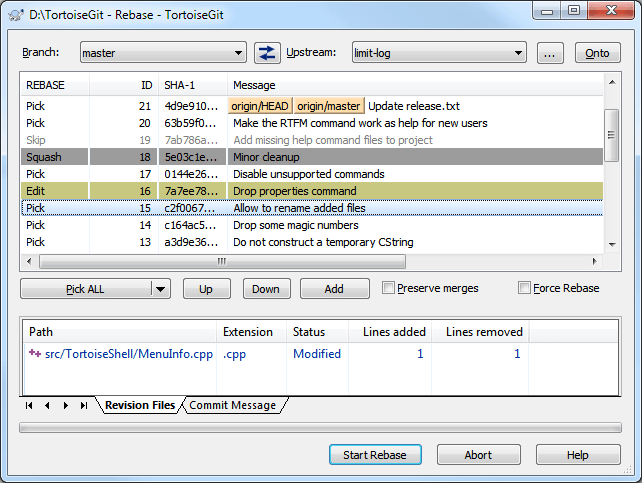The width and height of the screenshot is (642, 483).
Task: Click the horizontal scroll right arrow
Action: [595, 261]
